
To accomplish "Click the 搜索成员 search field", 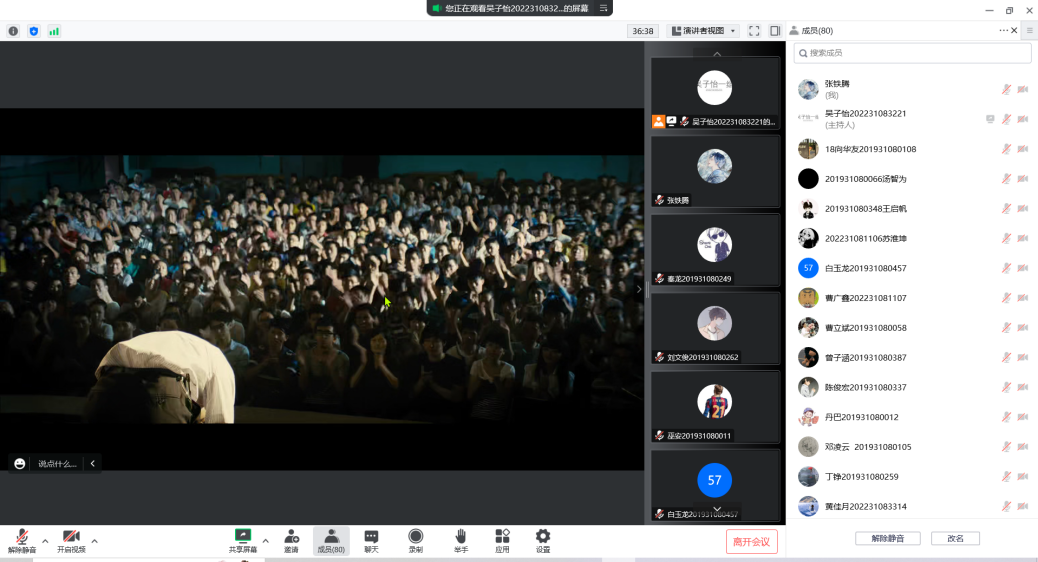I will coord(911,53).
